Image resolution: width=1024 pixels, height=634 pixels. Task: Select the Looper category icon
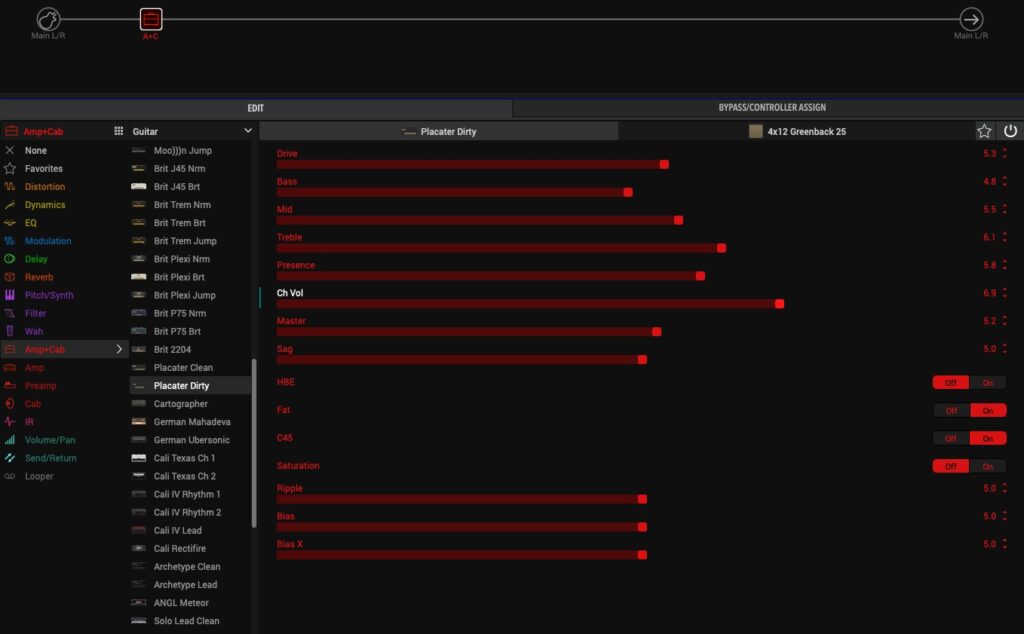[10, 476]
